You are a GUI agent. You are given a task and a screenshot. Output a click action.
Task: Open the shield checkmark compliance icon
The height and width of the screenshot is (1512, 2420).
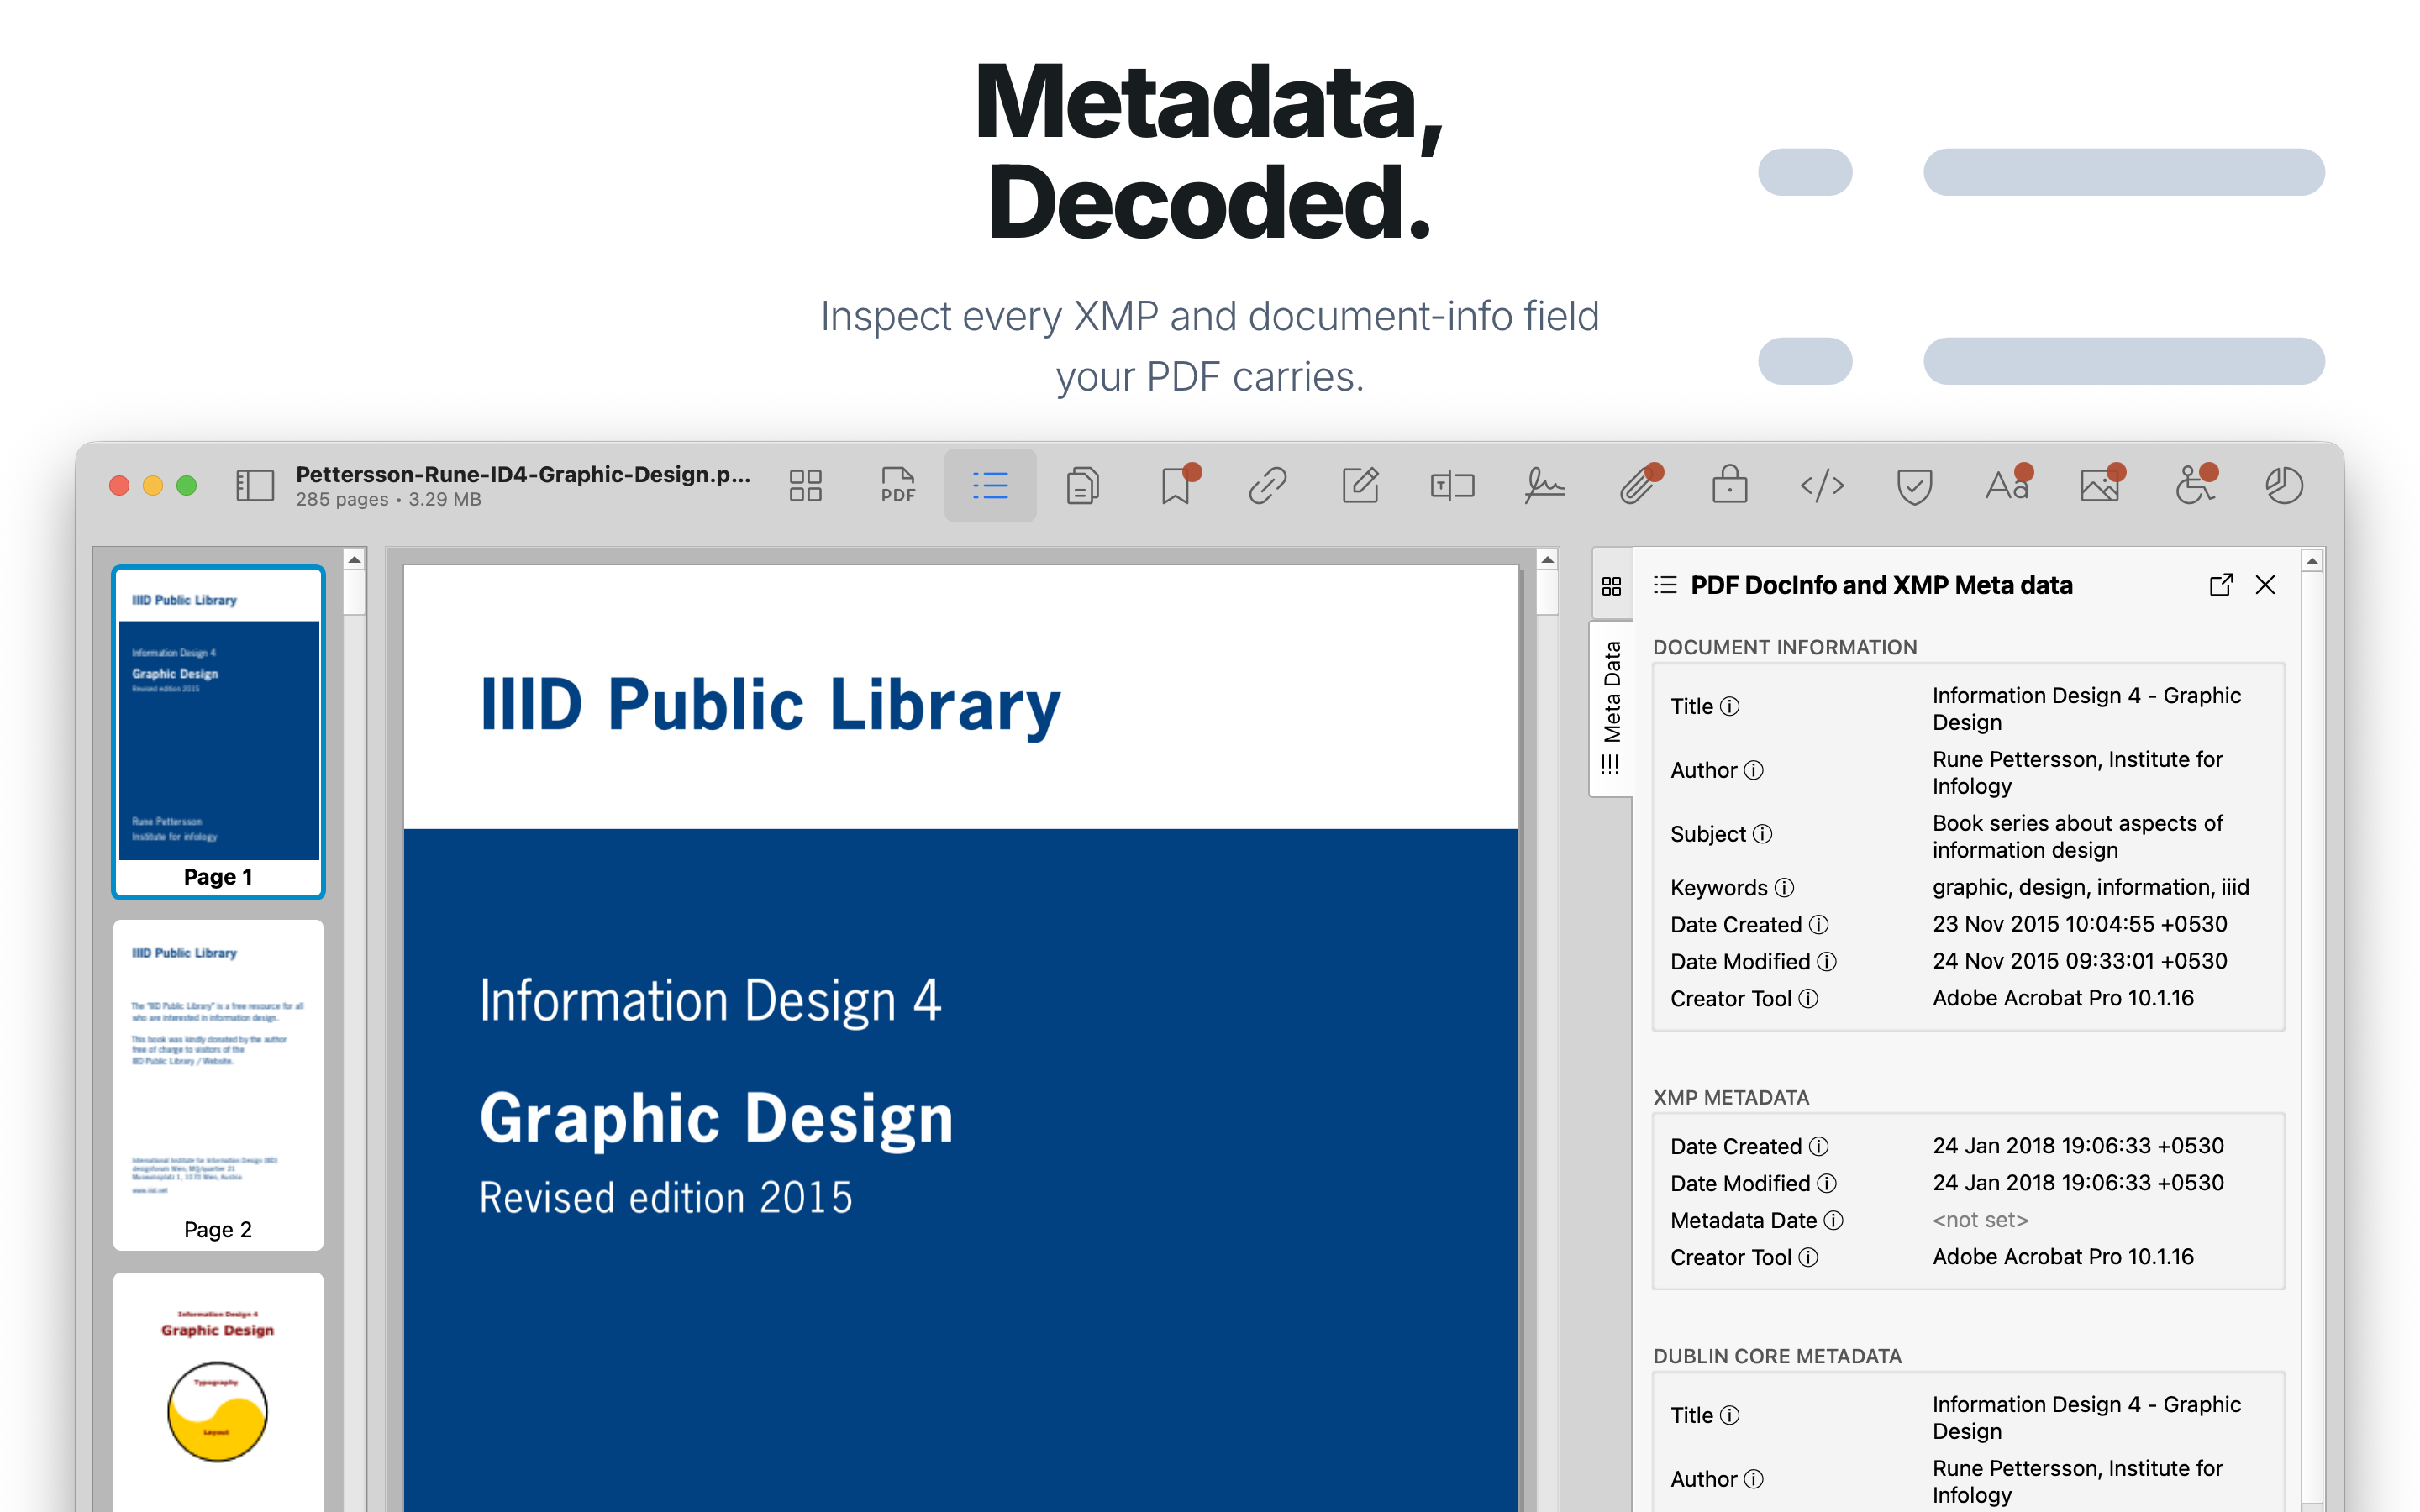(x=1914, y=486)
